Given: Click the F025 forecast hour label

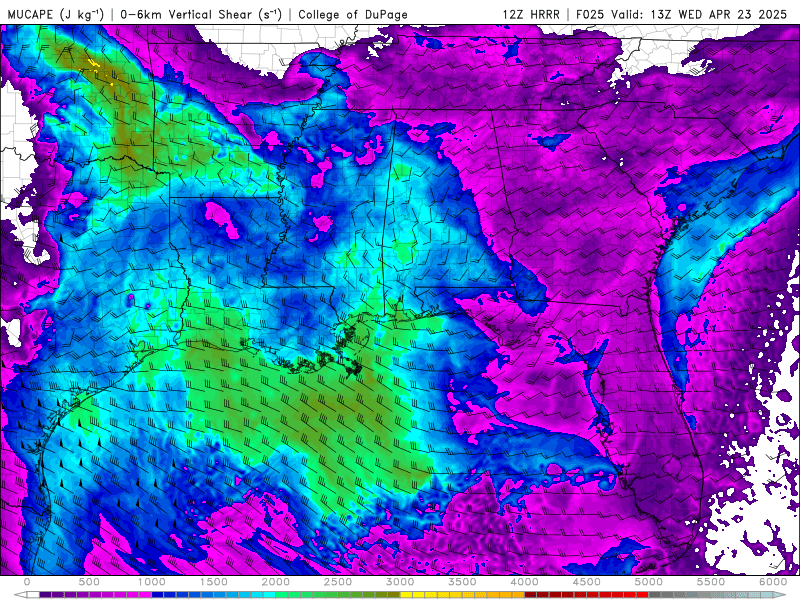Looking at the screenshot, I should click(x=591, y=14).
